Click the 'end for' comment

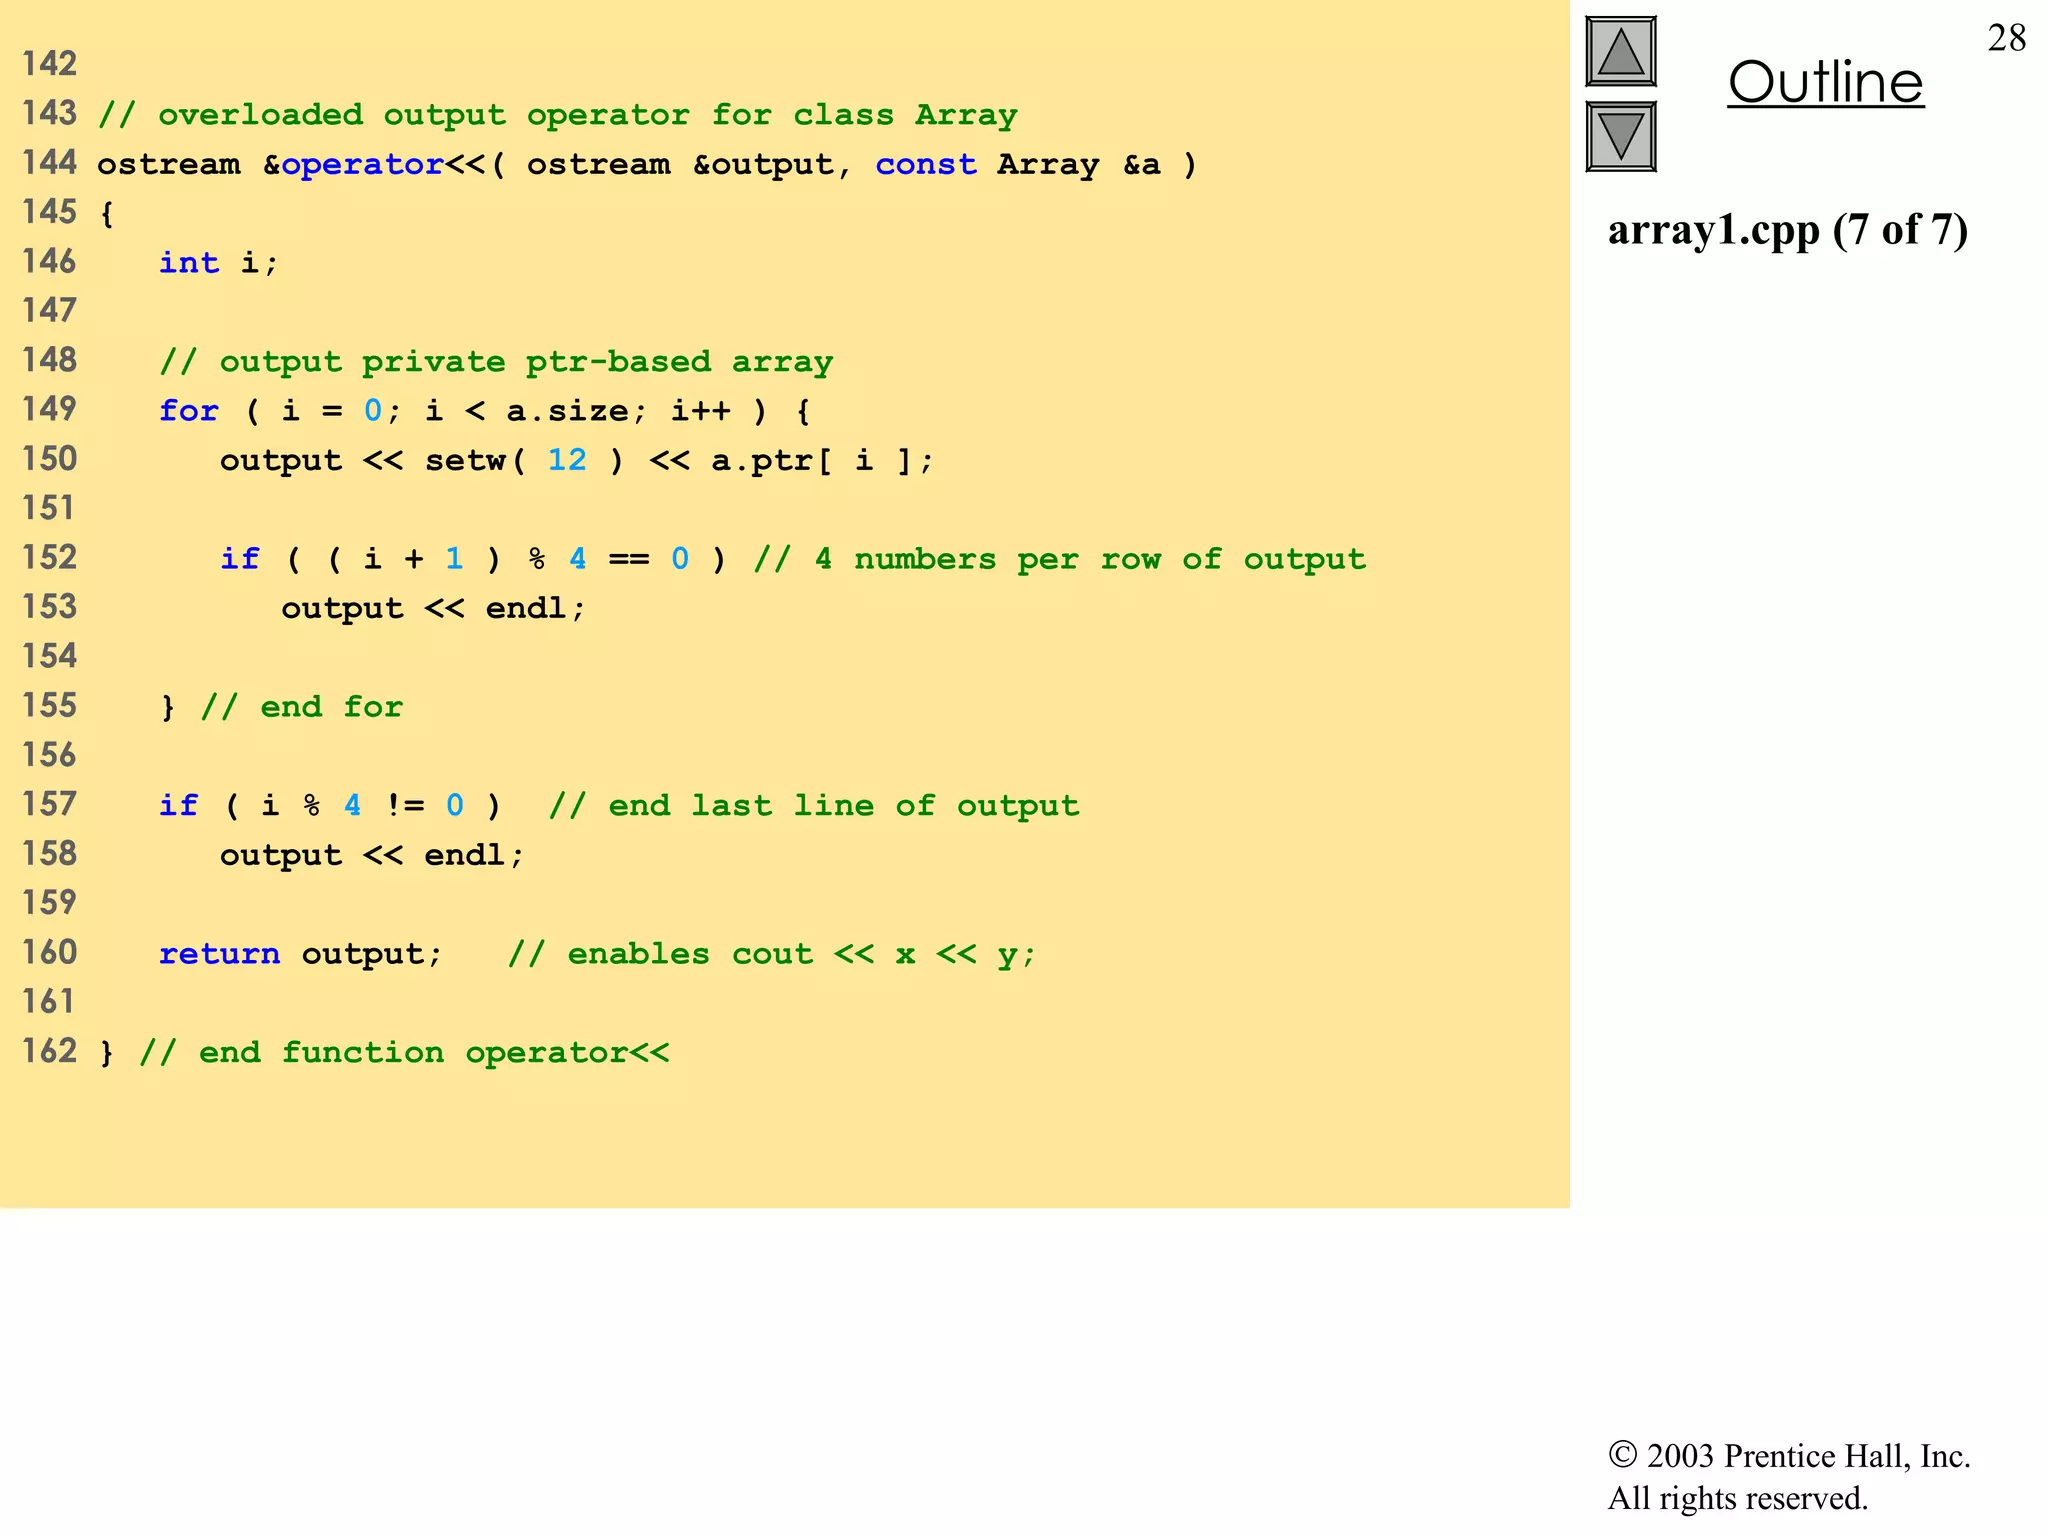(x=301, y=707)
